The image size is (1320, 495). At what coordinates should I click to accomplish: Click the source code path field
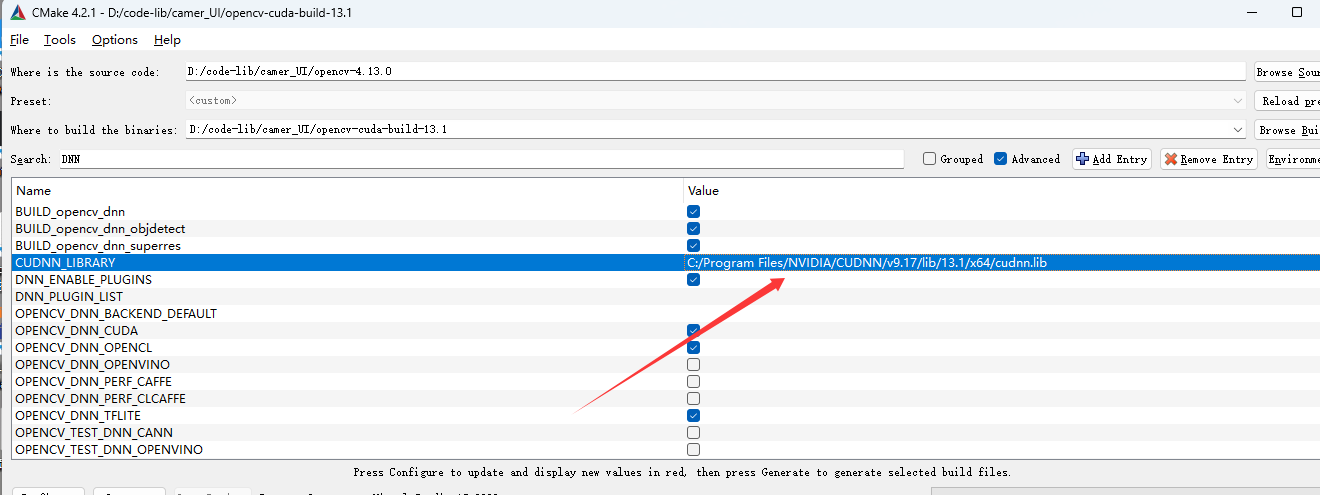tap(714, 72)
